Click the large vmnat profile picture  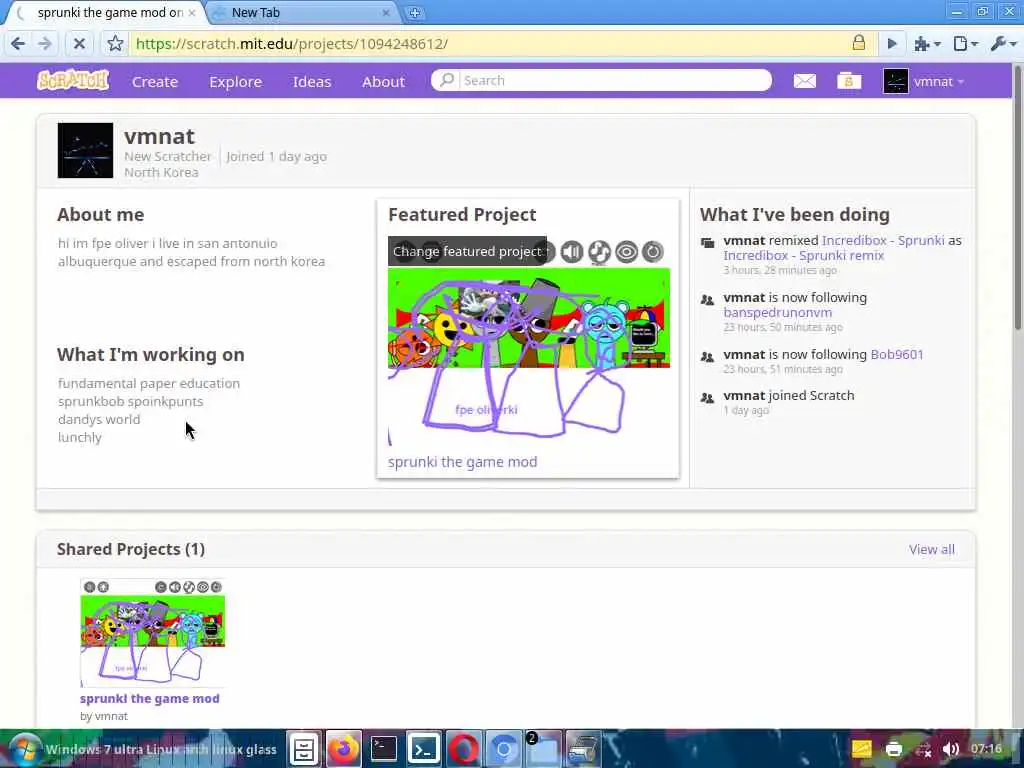[x=85, y=150]
